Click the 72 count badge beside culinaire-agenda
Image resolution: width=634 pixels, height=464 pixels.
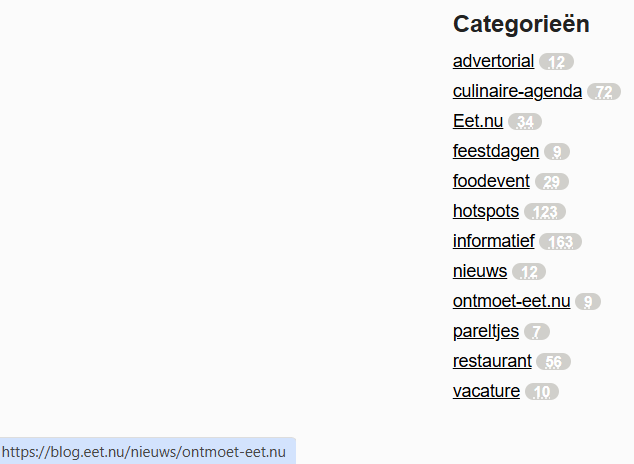point(603,92)
